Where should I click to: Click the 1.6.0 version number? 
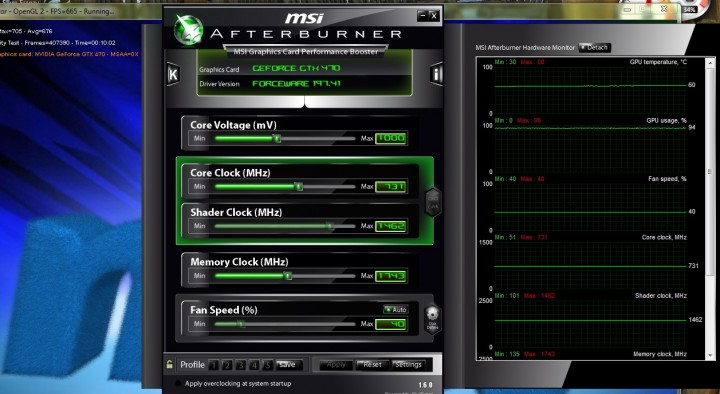click(425, 385)
